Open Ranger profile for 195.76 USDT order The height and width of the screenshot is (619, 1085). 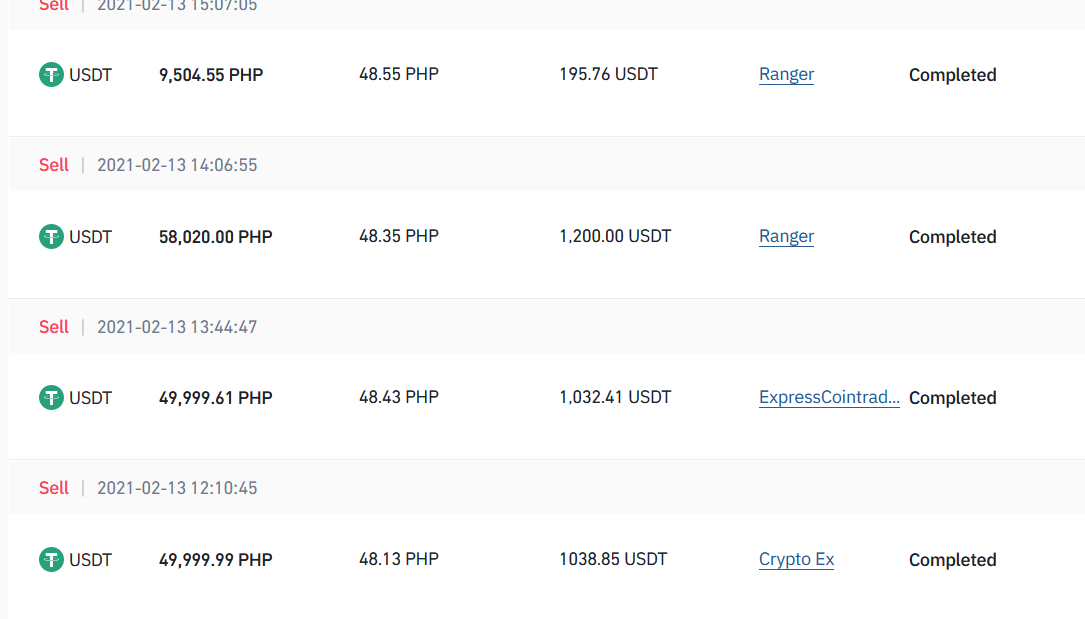pyautogui.click(x=786, y=74)
